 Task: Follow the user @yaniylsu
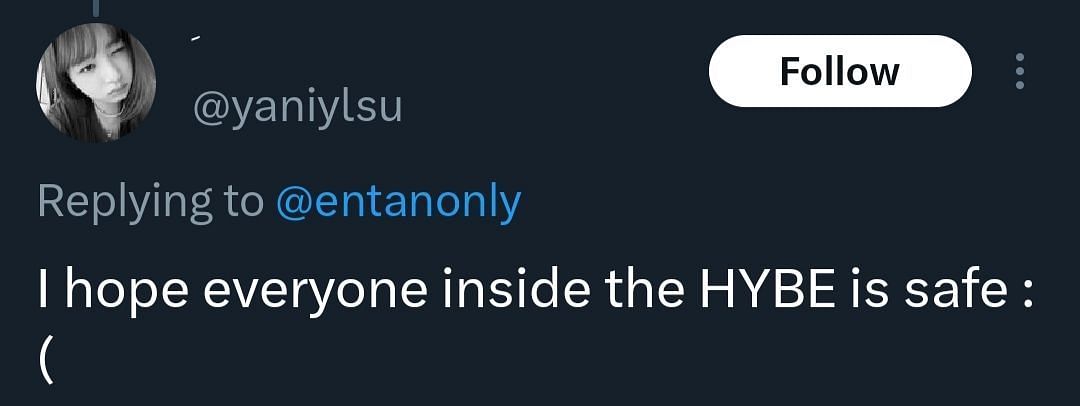click(x=840, y=71)
